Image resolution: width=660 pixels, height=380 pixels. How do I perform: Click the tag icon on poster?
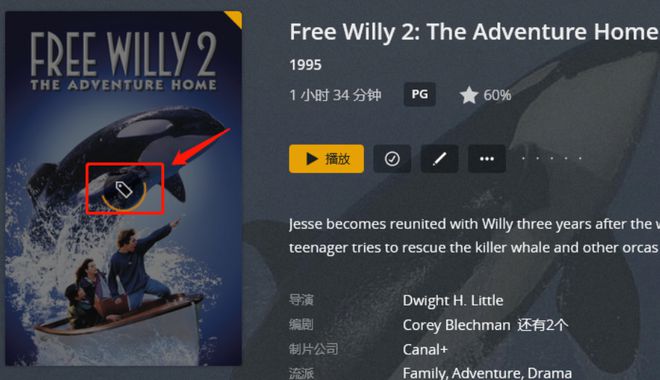click(x=124, y=190)
